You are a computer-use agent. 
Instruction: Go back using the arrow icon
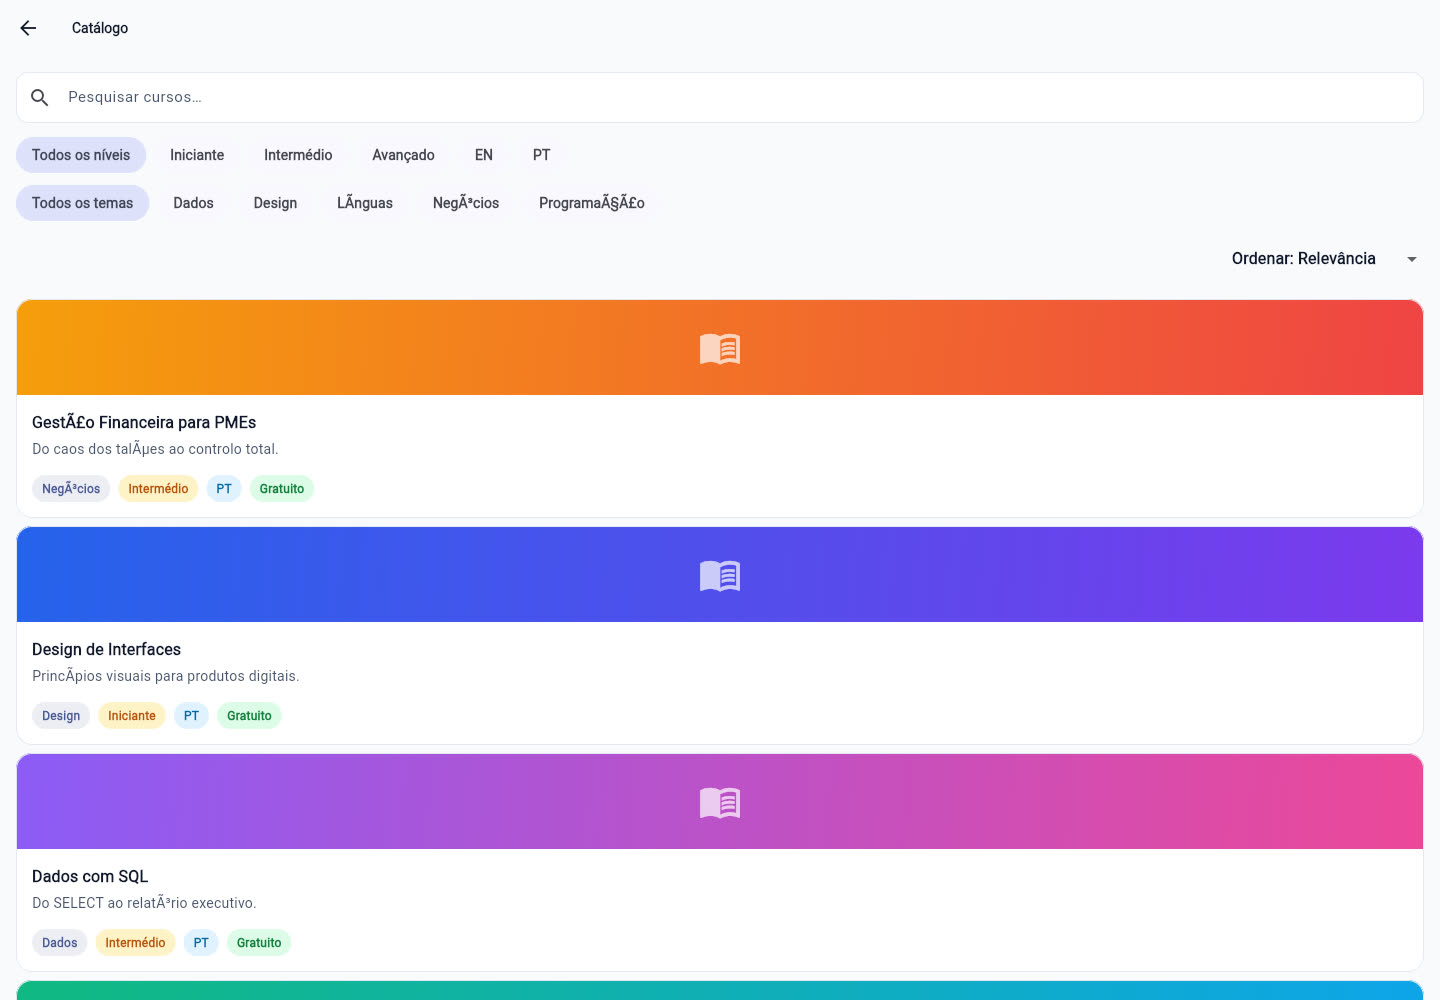tap(28, 28)
